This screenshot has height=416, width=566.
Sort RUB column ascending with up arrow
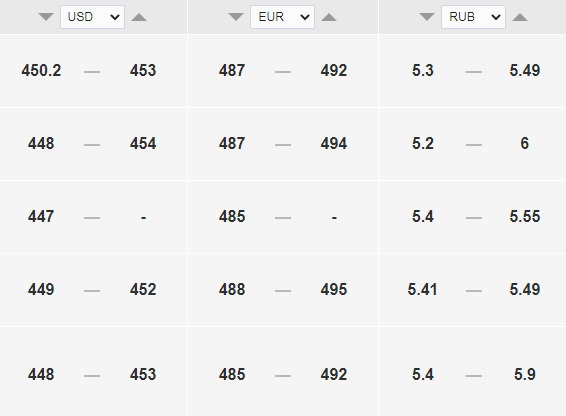(520, 17)
